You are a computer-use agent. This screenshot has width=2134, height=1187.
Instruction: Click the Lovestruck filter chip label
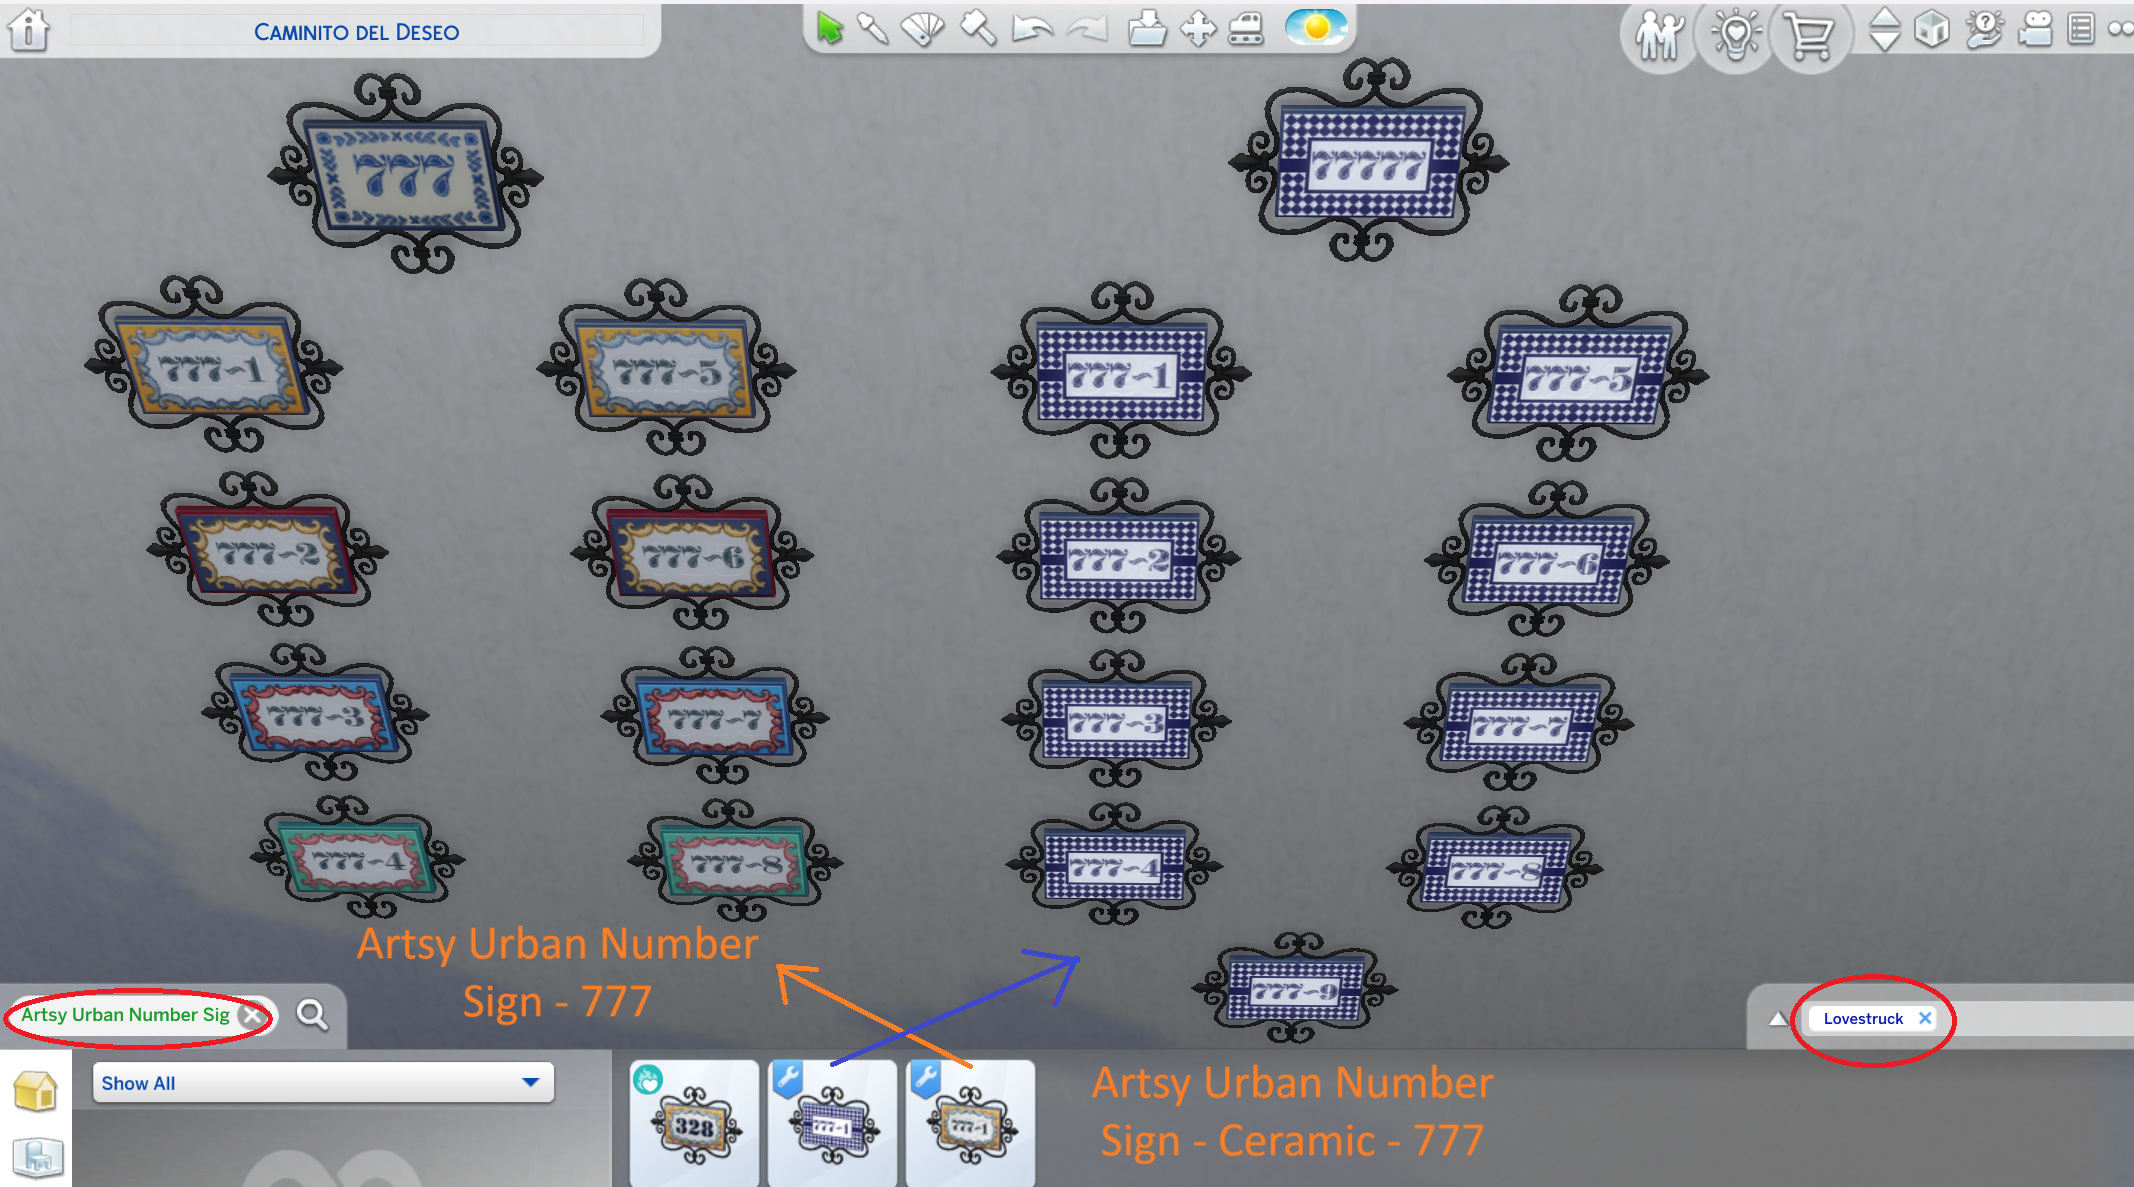click(x=1863, y=1018)
